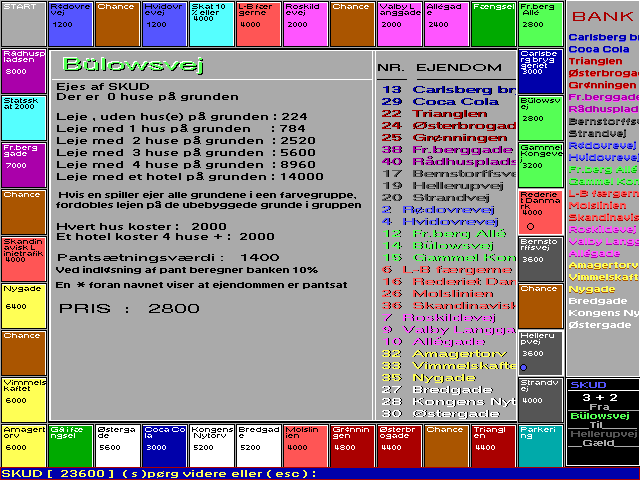Select the Fr.berg Allé 2800 board square
The width and height of the screenshot is (640, 480).
pos(541,24)
